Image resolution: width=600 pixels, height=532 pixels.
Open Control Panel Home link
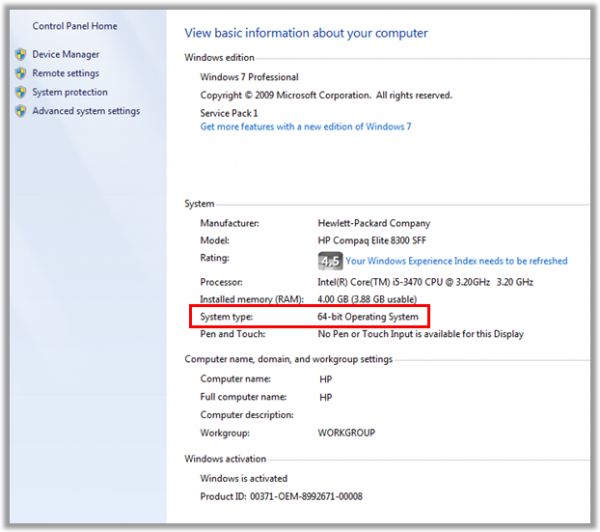coord(75,26)
